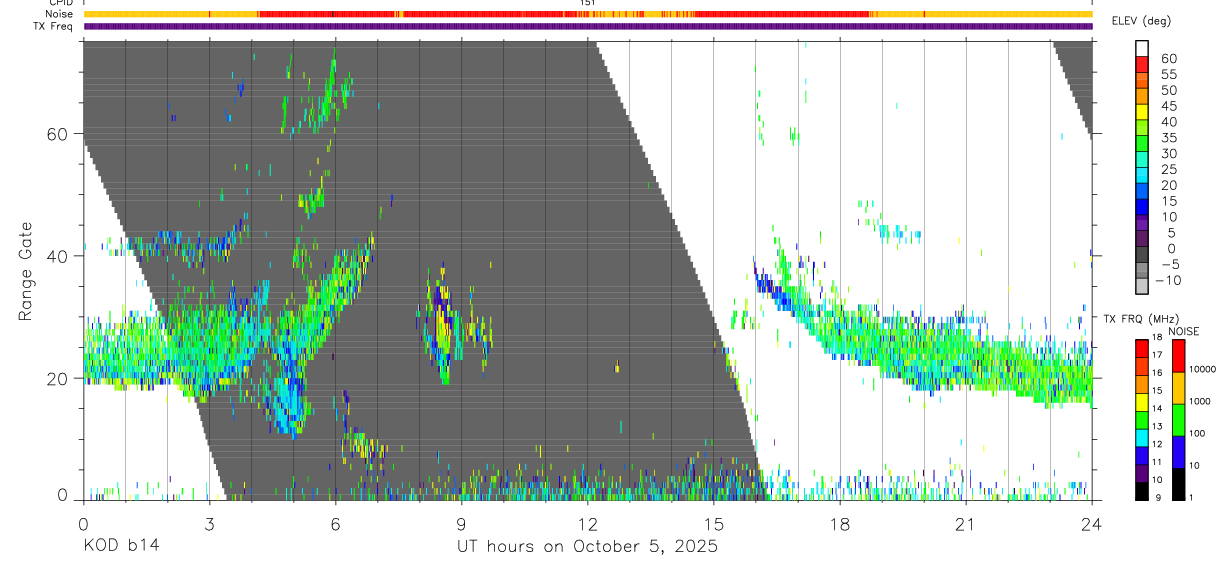Click x-axis tick label '21'

965,525
